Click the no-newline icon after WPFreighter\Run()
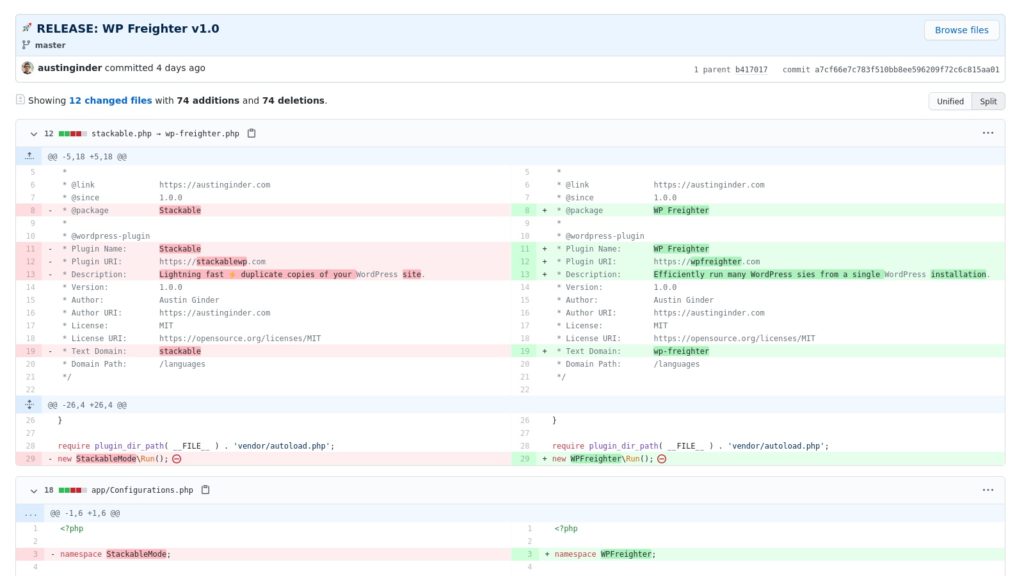The height and width of the screenshot is (576, 1024). (x=661, y=459)
